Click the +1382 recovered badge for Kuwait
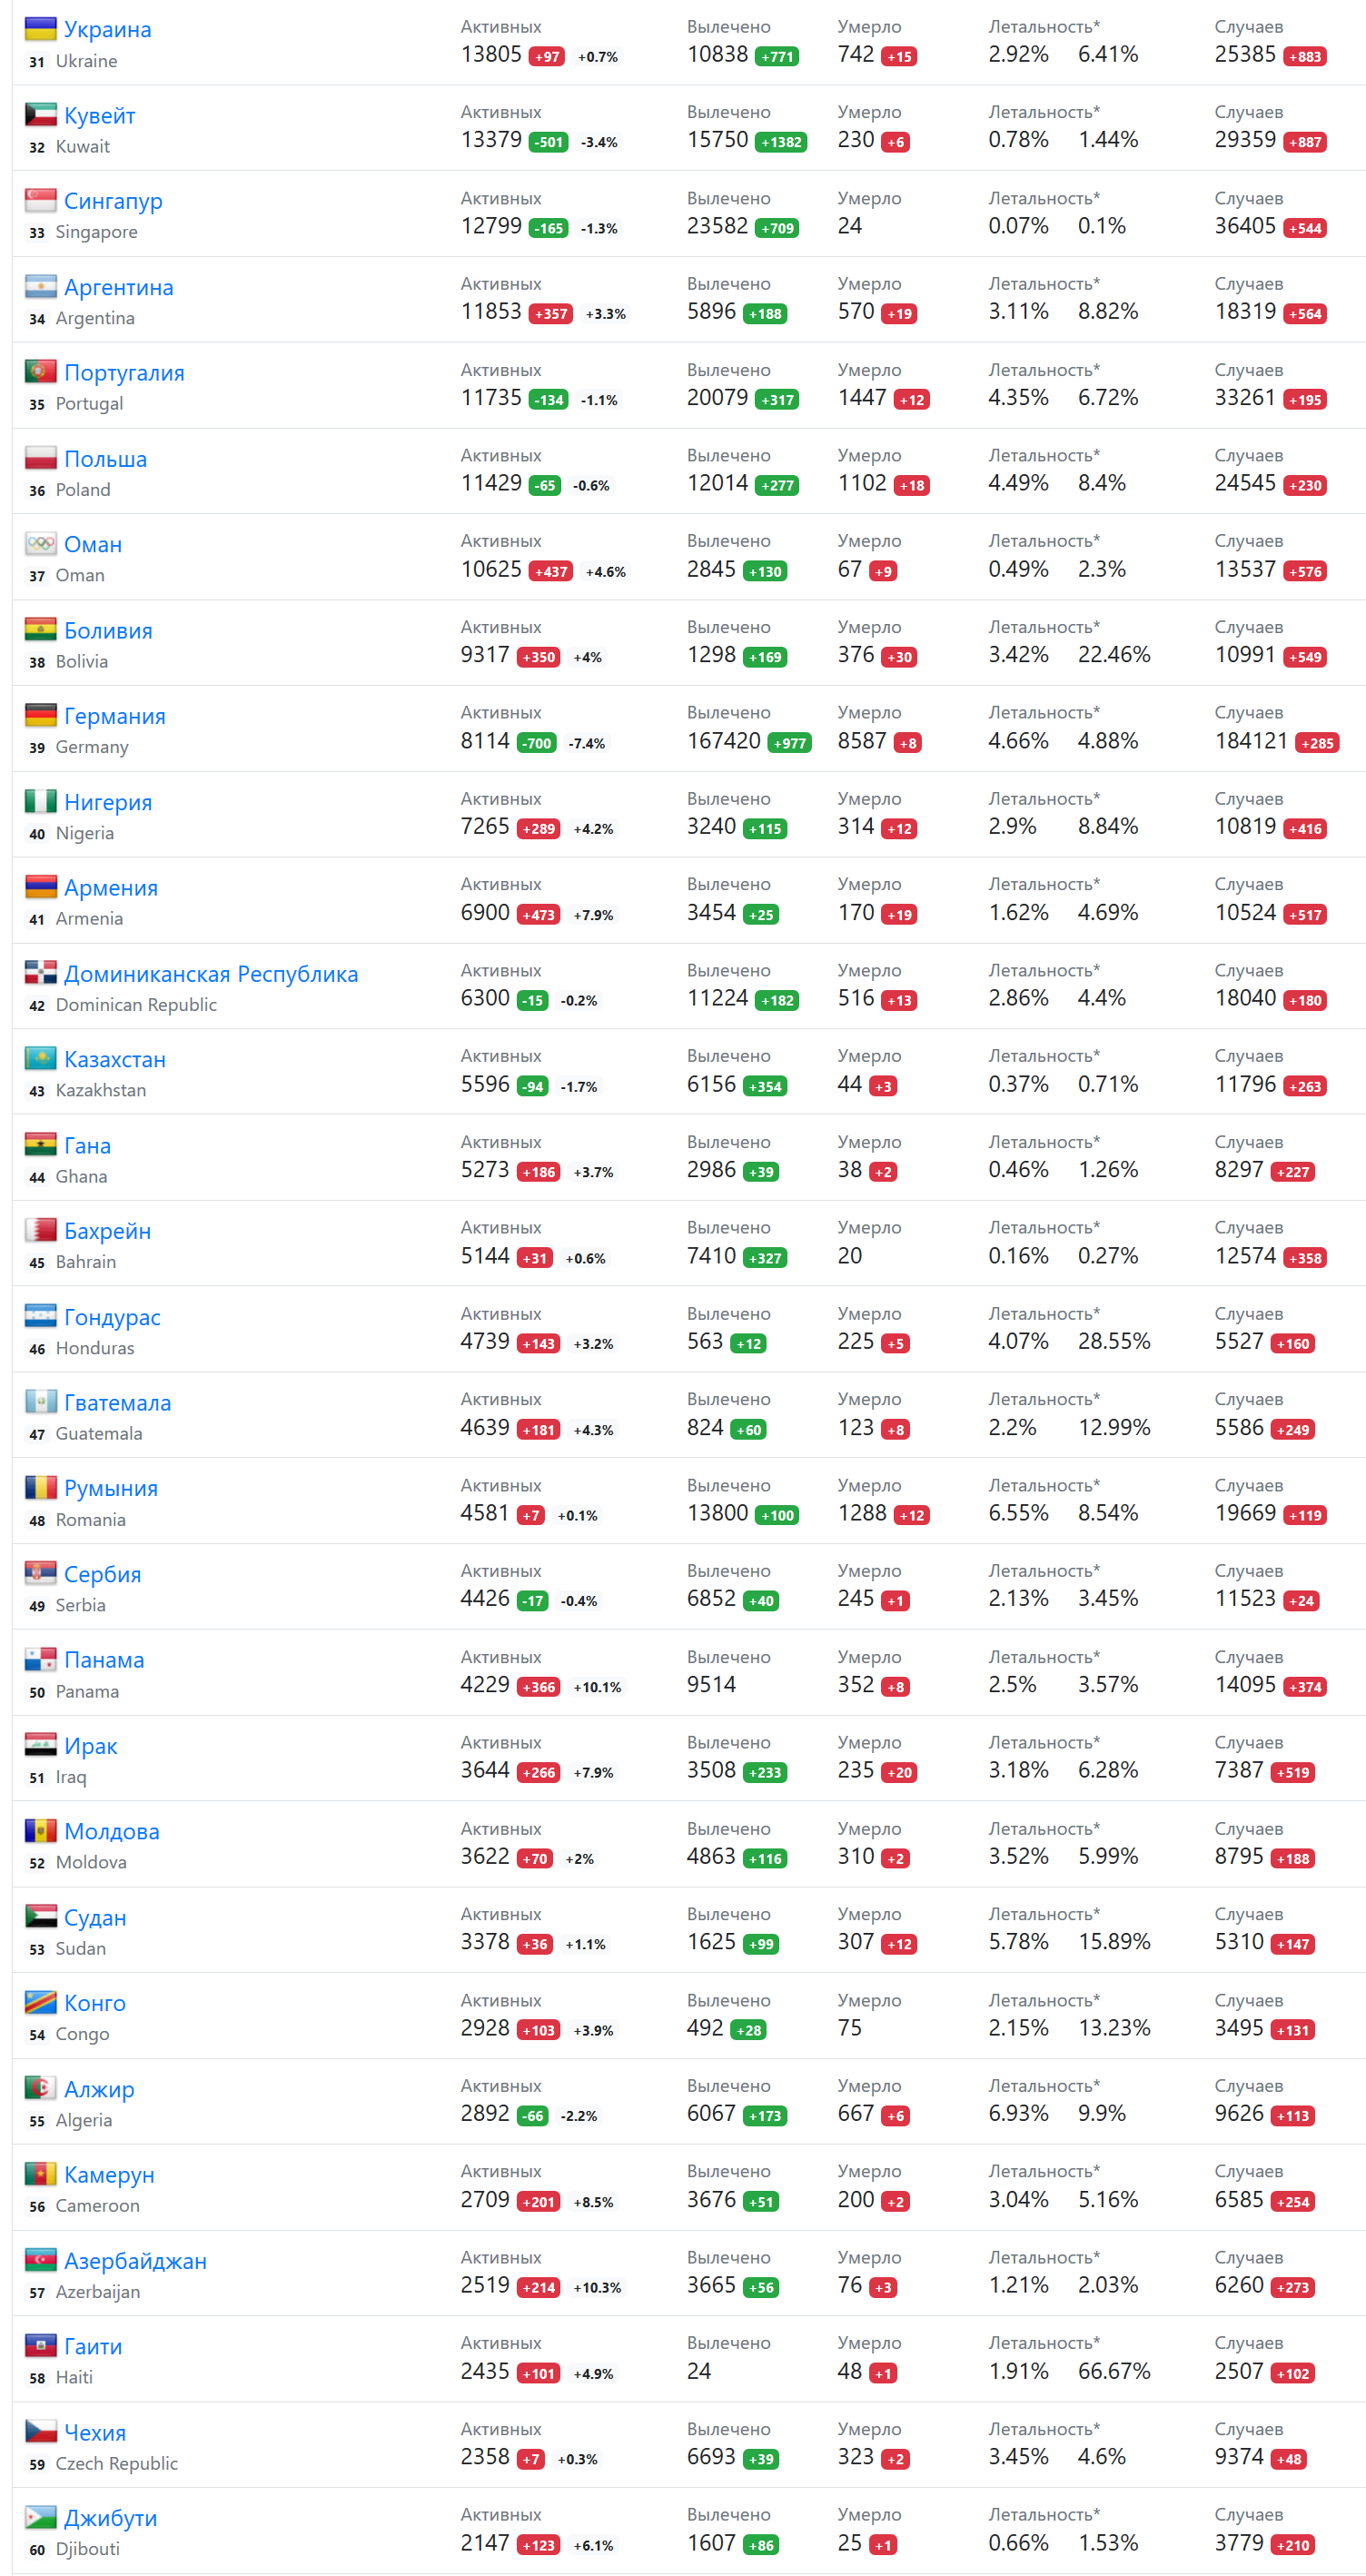 781,142
